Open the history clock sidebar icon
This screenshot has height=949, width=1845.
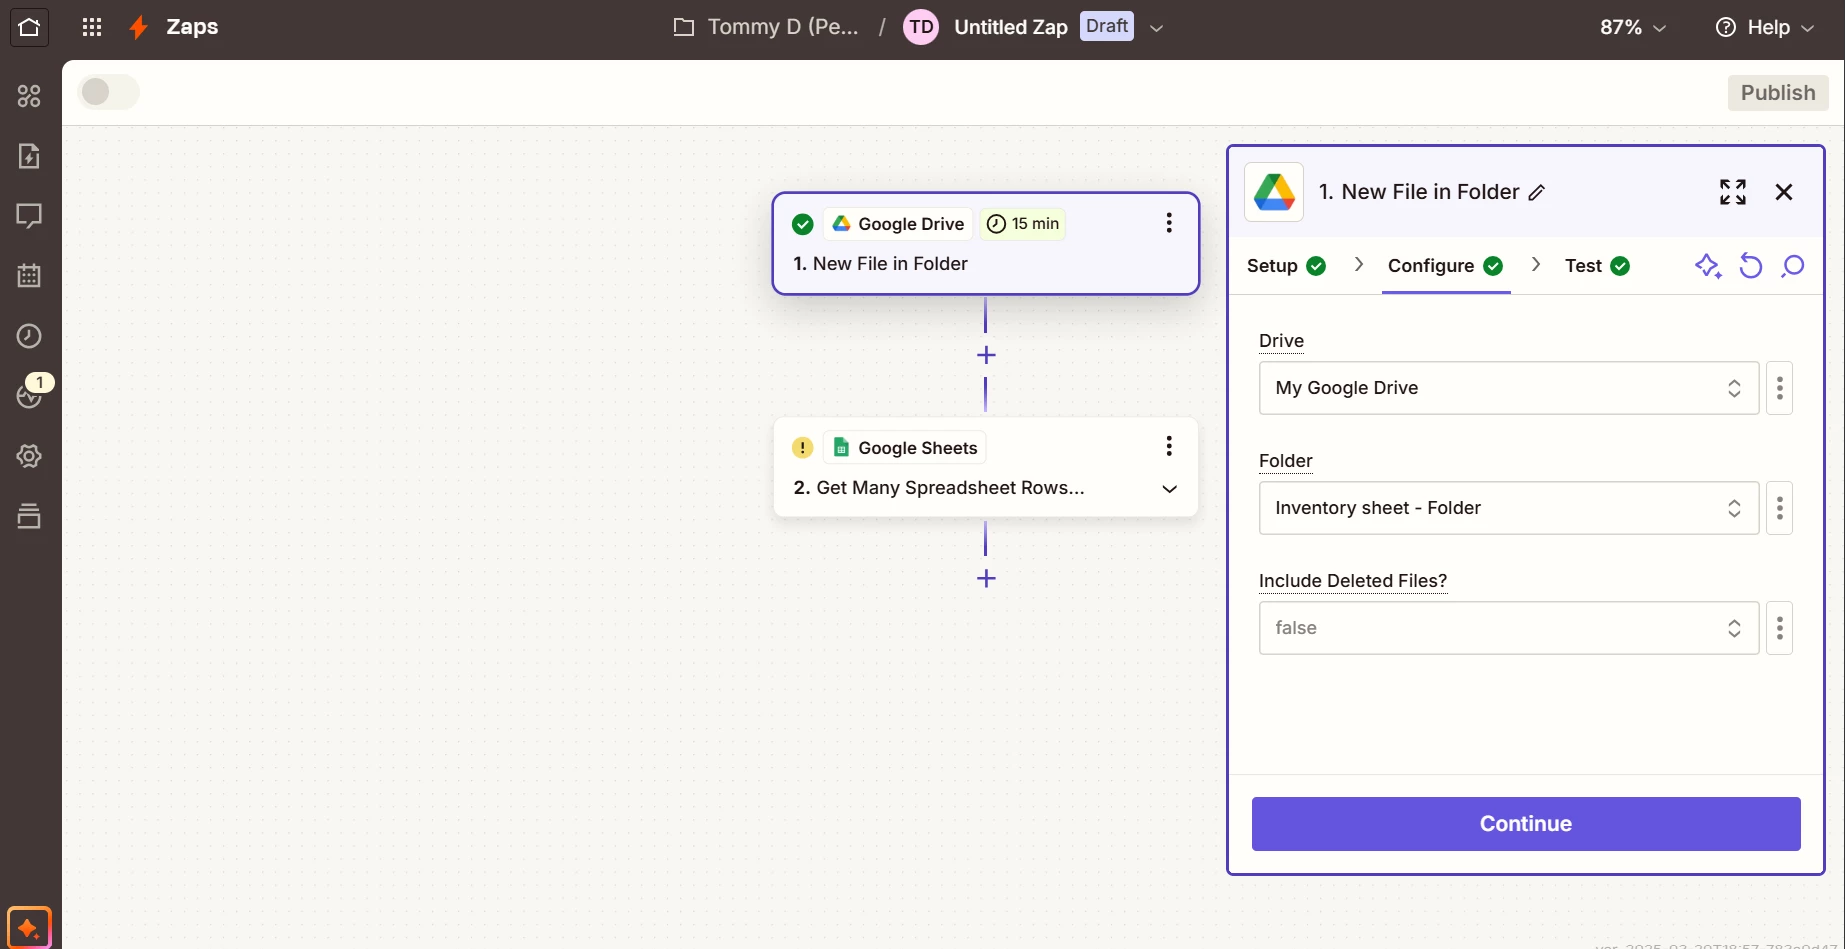pos(29,336)
